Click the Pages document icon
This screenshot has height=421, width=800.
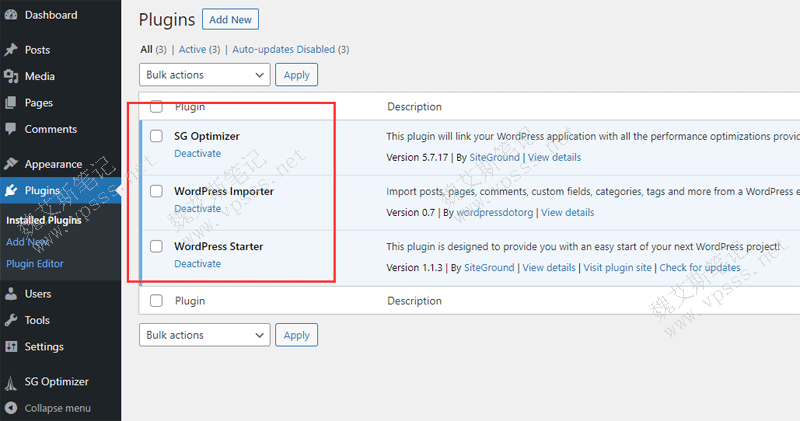pos(11,103)
